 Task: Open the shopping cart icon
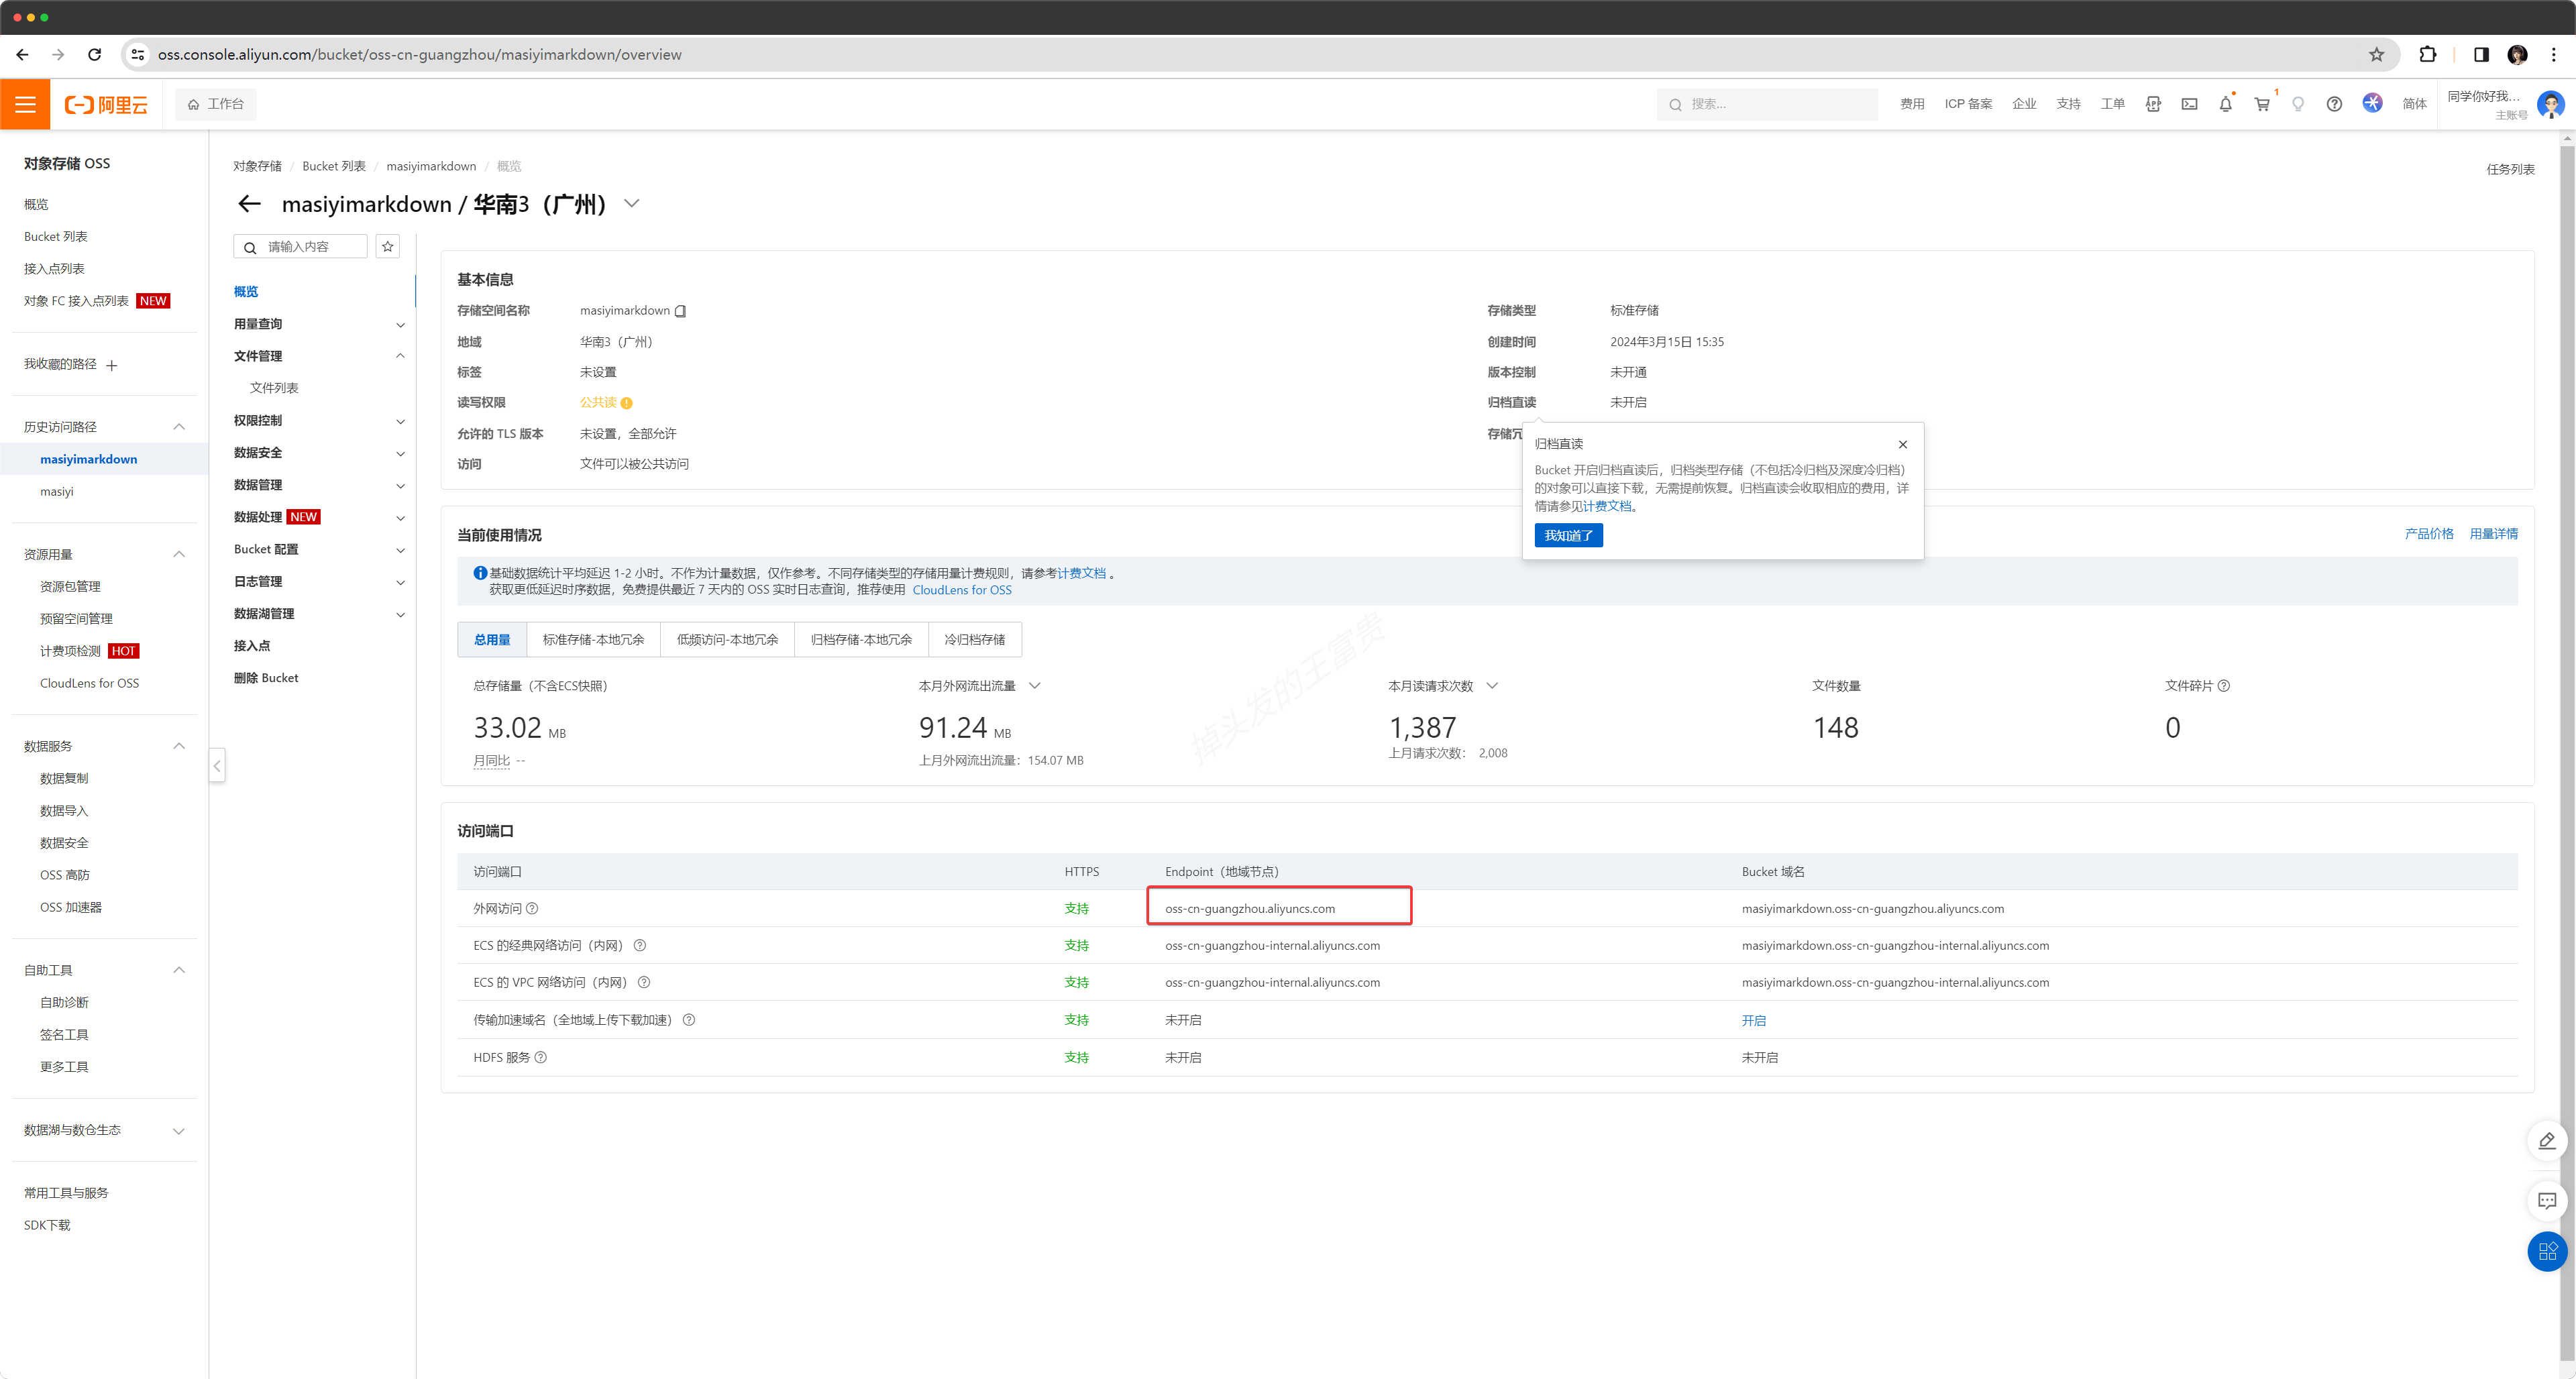(x=2262, y=104)
